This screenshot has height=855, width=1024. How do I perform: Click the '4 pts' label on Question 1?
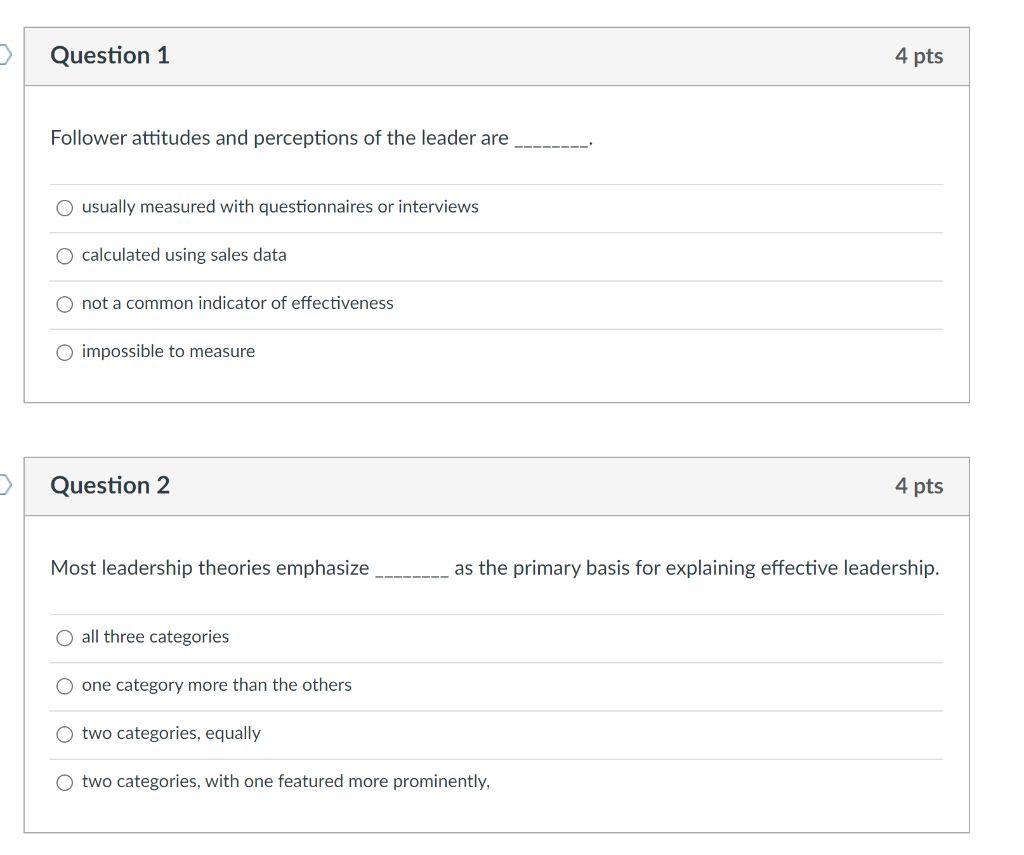[x=919, y=56]
